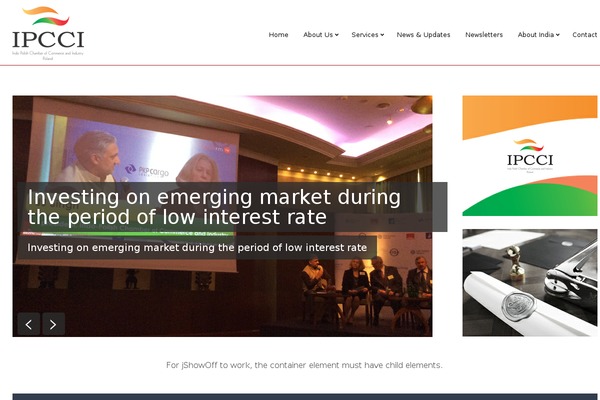600x400 pixels.
Task: Open the Home menu item
Action: click(x=278, y=34)
